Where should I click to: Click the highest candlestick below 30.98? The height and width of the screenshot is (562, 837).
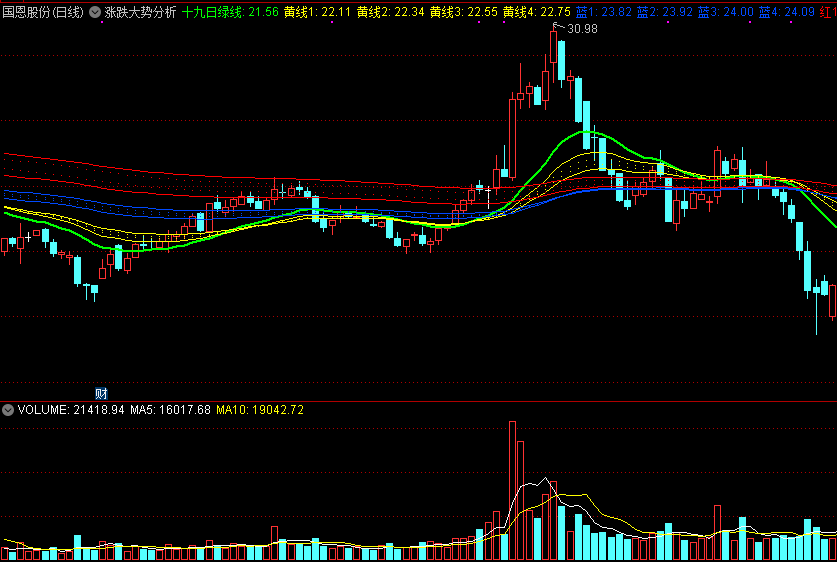point(554,48)
